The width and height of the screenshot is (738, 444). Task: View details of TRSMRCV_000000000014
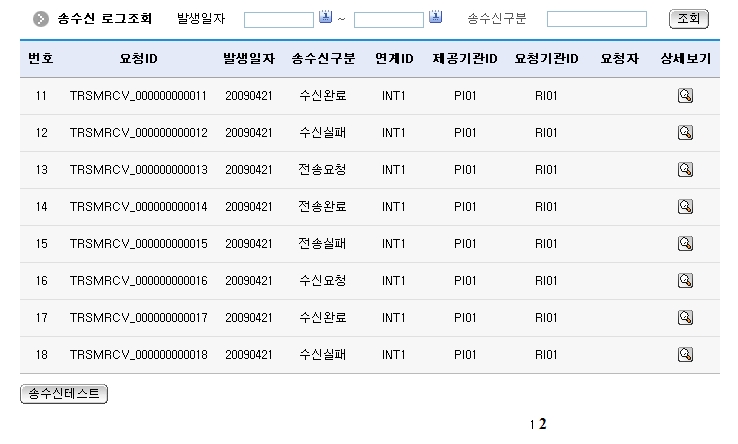(685, 207)
